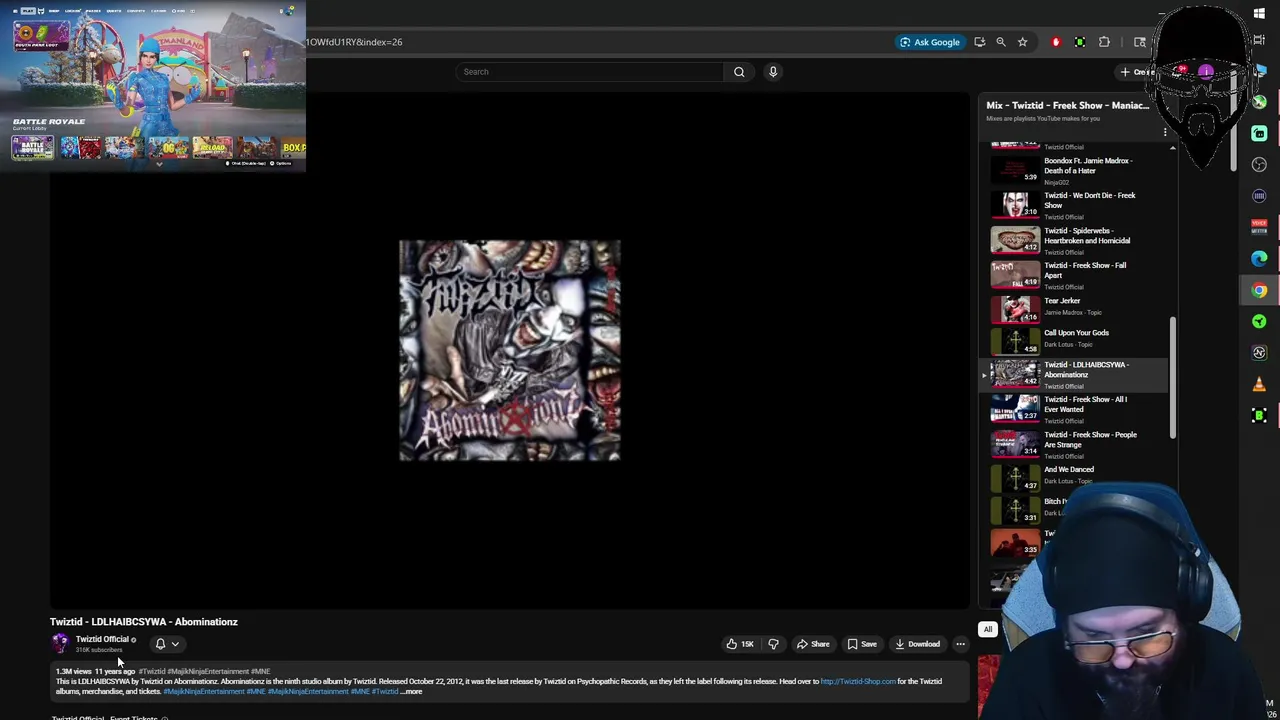Click the Download button
The width and height of the screenshot is (1280, 720).
coord(917,644)
